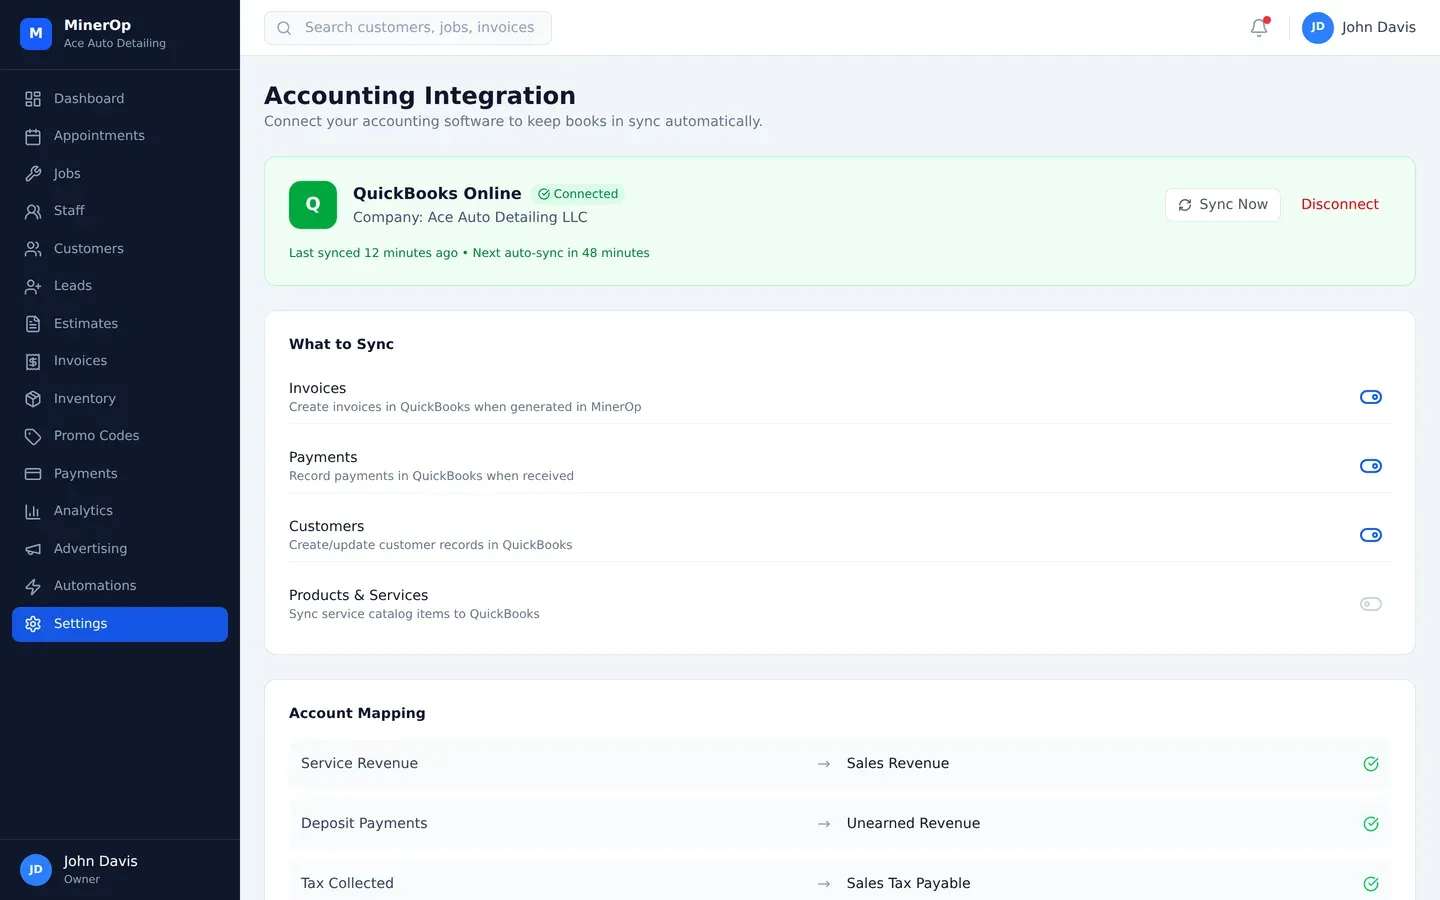Enable the Products & Services sync toggle
This screenshot has height=900, width=1440.
(1370, 604)
